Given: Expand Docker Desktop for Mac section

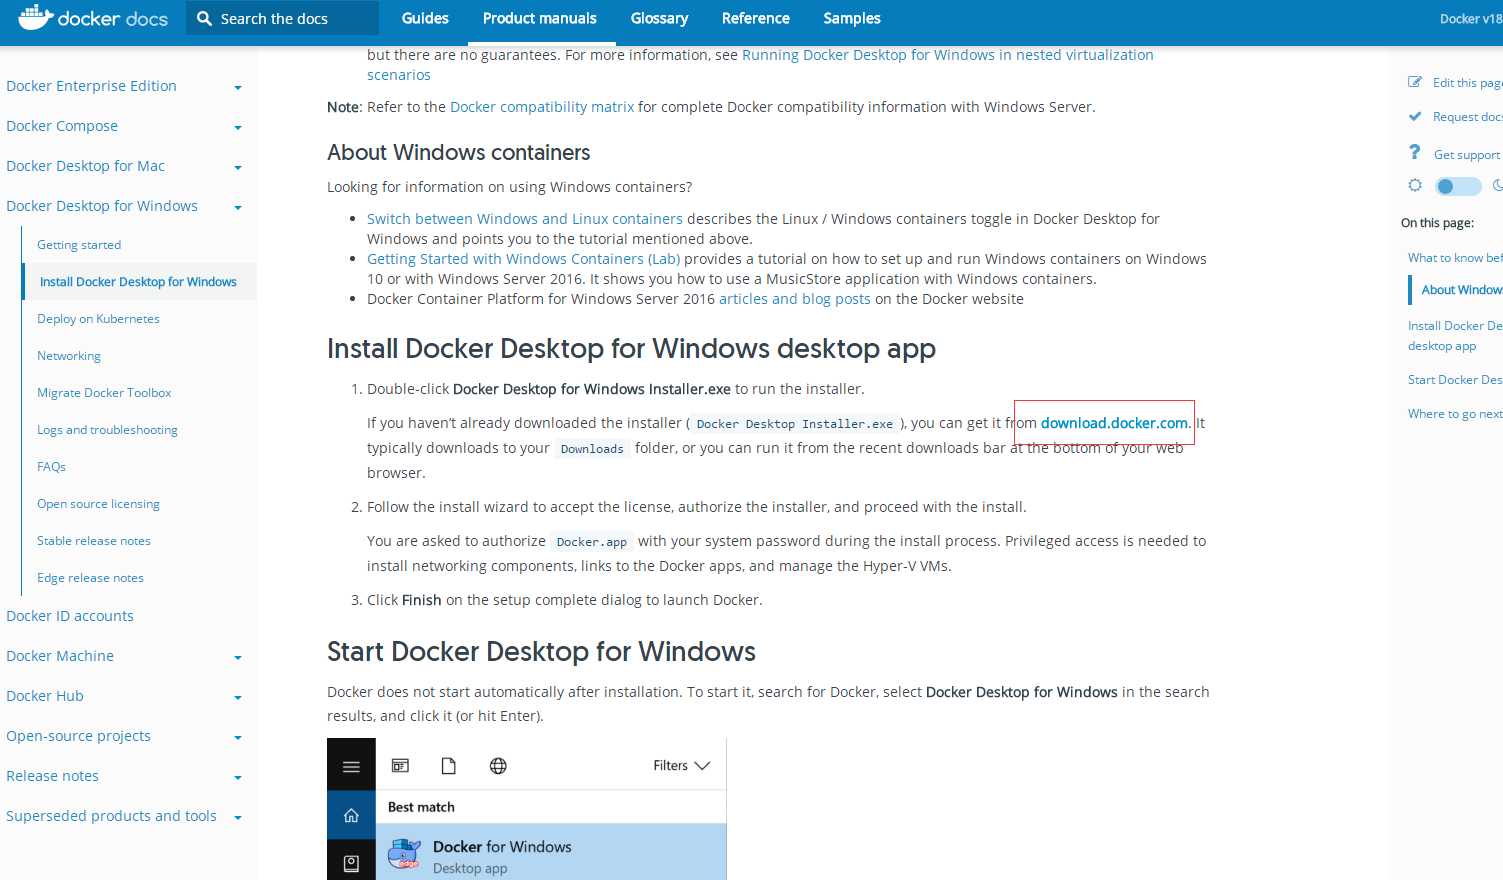Looking at the screenshot, I should point(238,168).
